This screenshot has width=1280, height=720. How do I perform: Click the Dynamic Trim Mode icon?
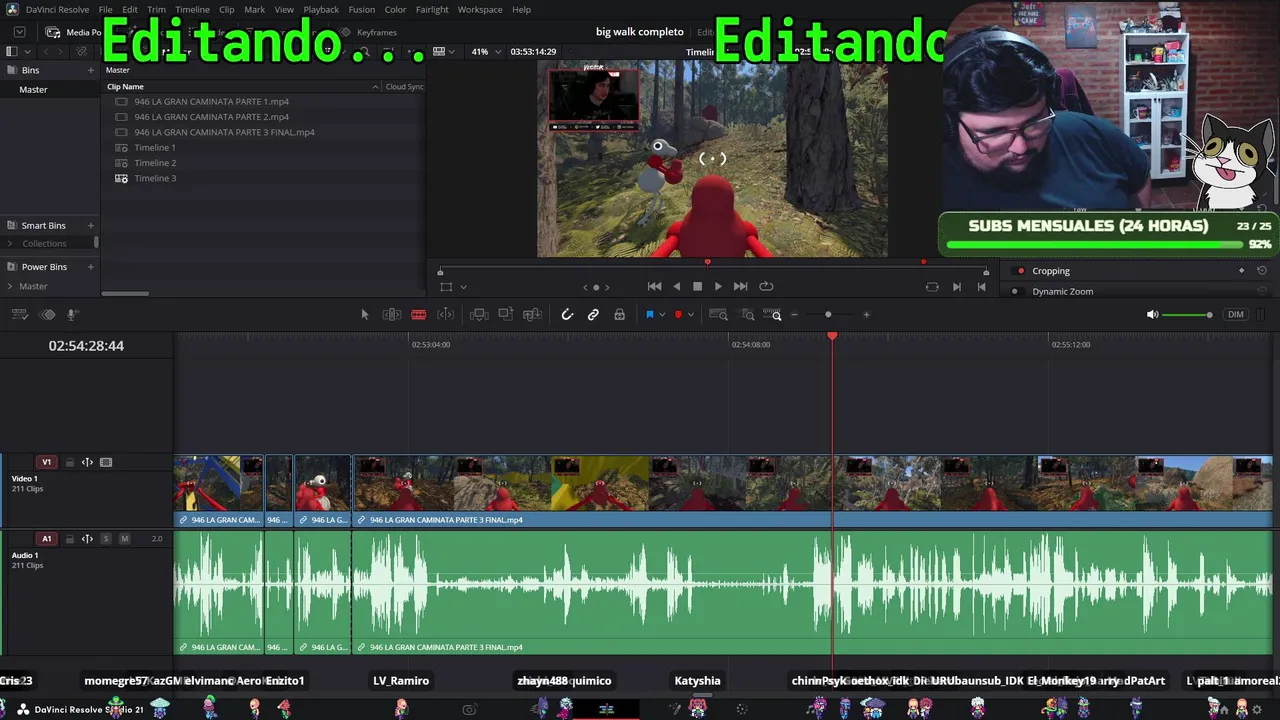tap(446, 315)
